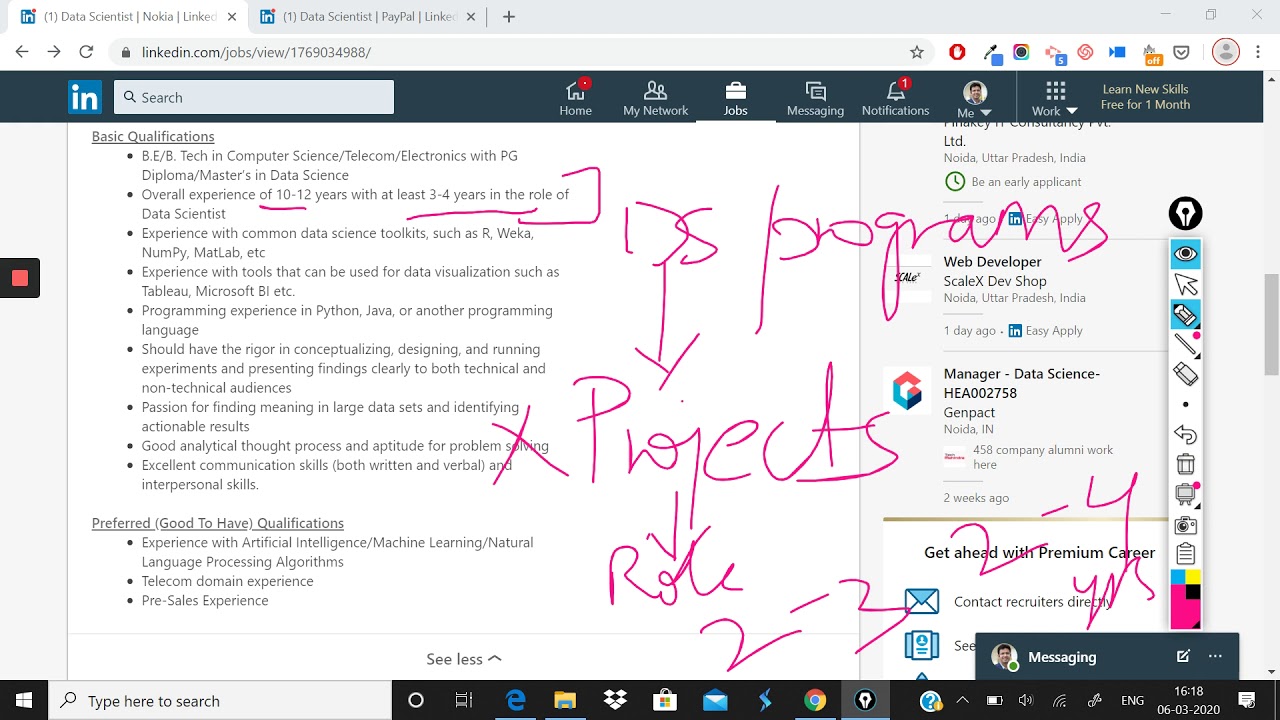Open the whiteboard easel tool

pos(1185,494)
